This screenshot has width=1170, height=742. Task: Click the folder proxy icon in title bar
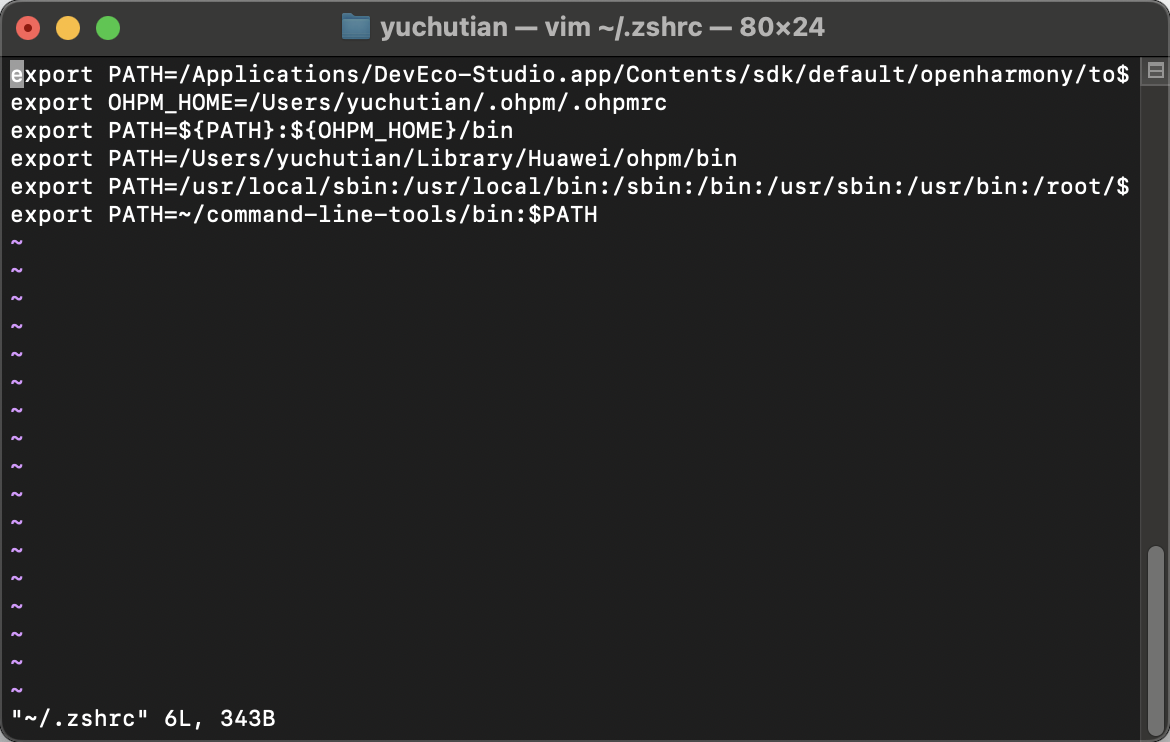click(356, 28)
